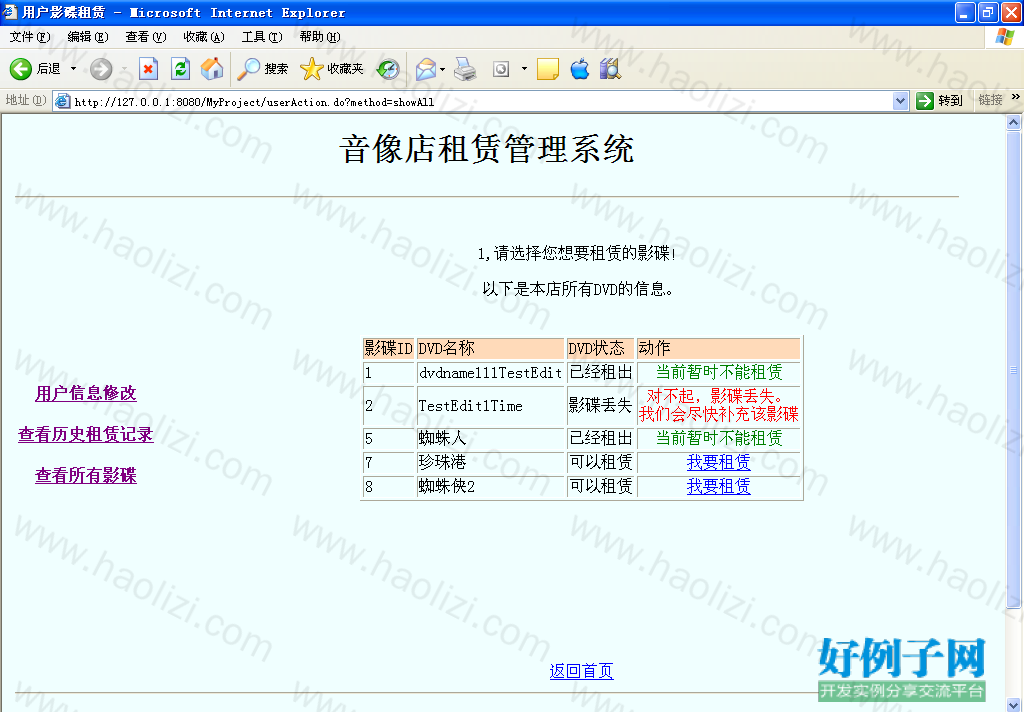This screenshot has width=1024, height=712.
Task: Click the 影碟ID column header
Action: coord(388,348)
